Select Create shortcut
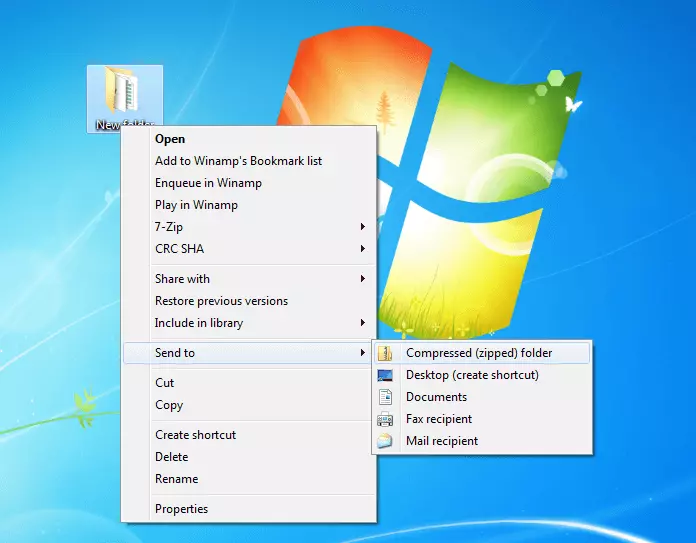Screen dimensions: 696x543 pos(249,435)
